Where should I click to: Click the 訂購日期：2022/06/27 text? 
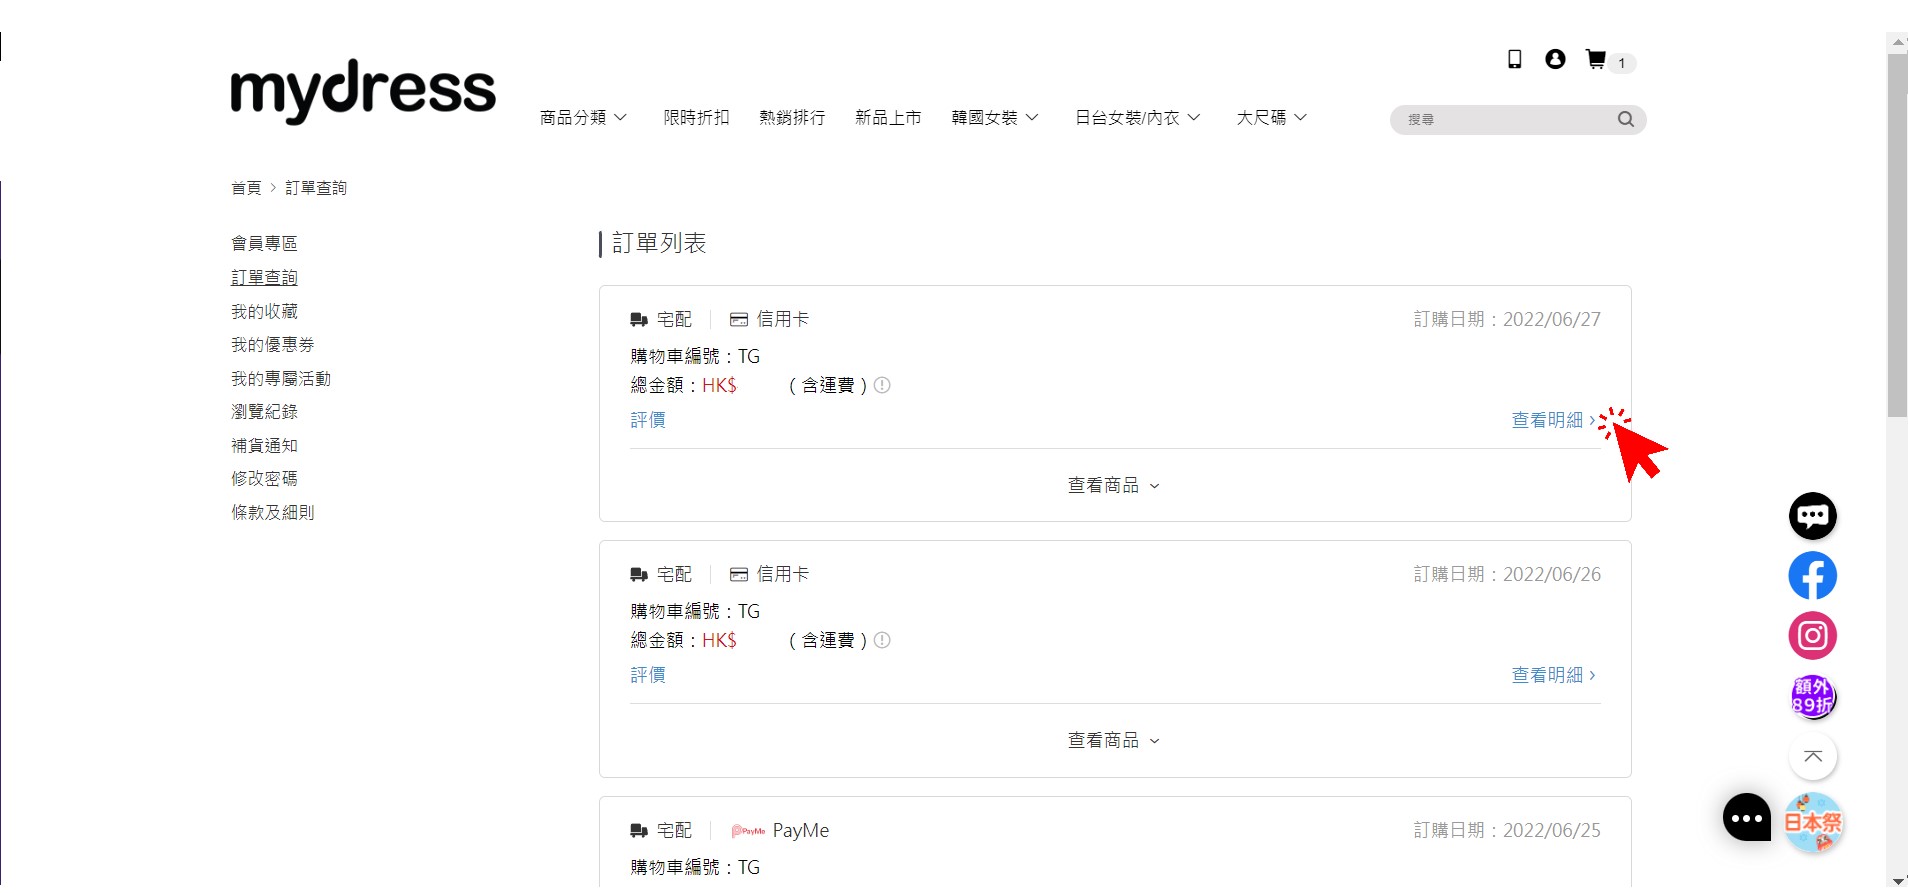tap(1507, 319)
